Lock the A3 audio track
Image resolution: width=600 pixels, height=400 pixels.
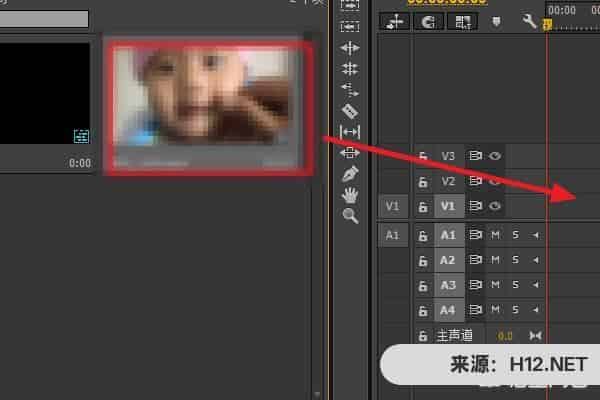[423, 286]
